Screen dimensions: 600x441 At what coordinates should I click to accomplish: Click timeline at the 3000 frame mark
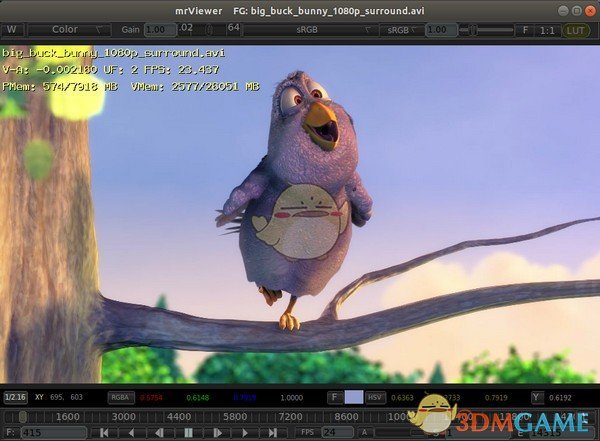[124, 416]
